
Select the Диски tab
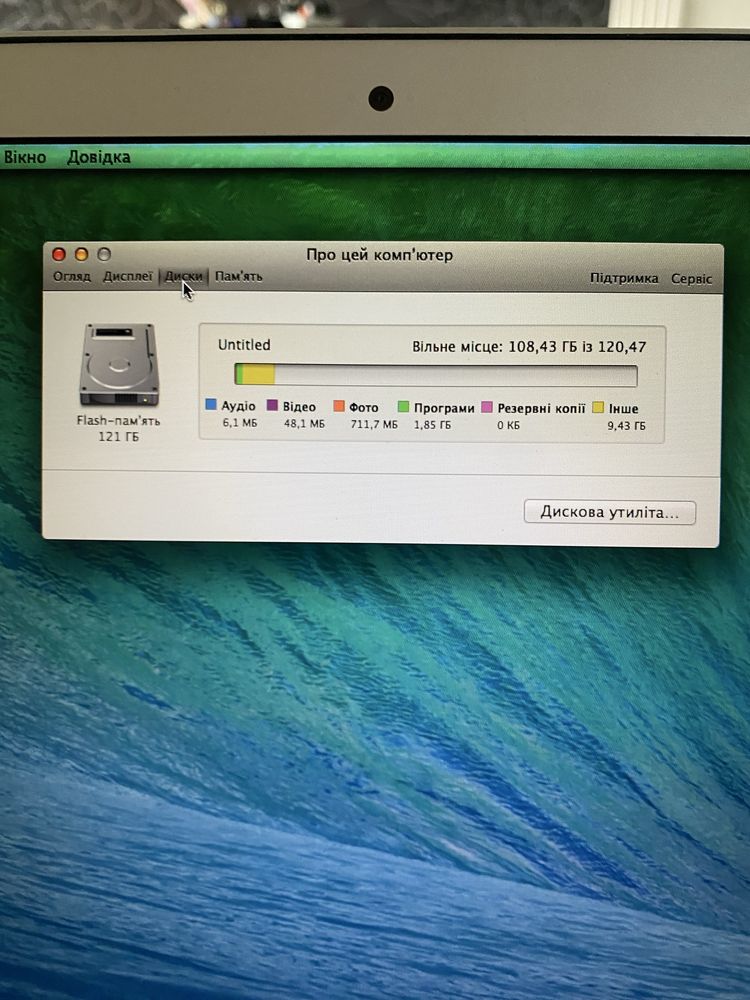coord(184,276)
